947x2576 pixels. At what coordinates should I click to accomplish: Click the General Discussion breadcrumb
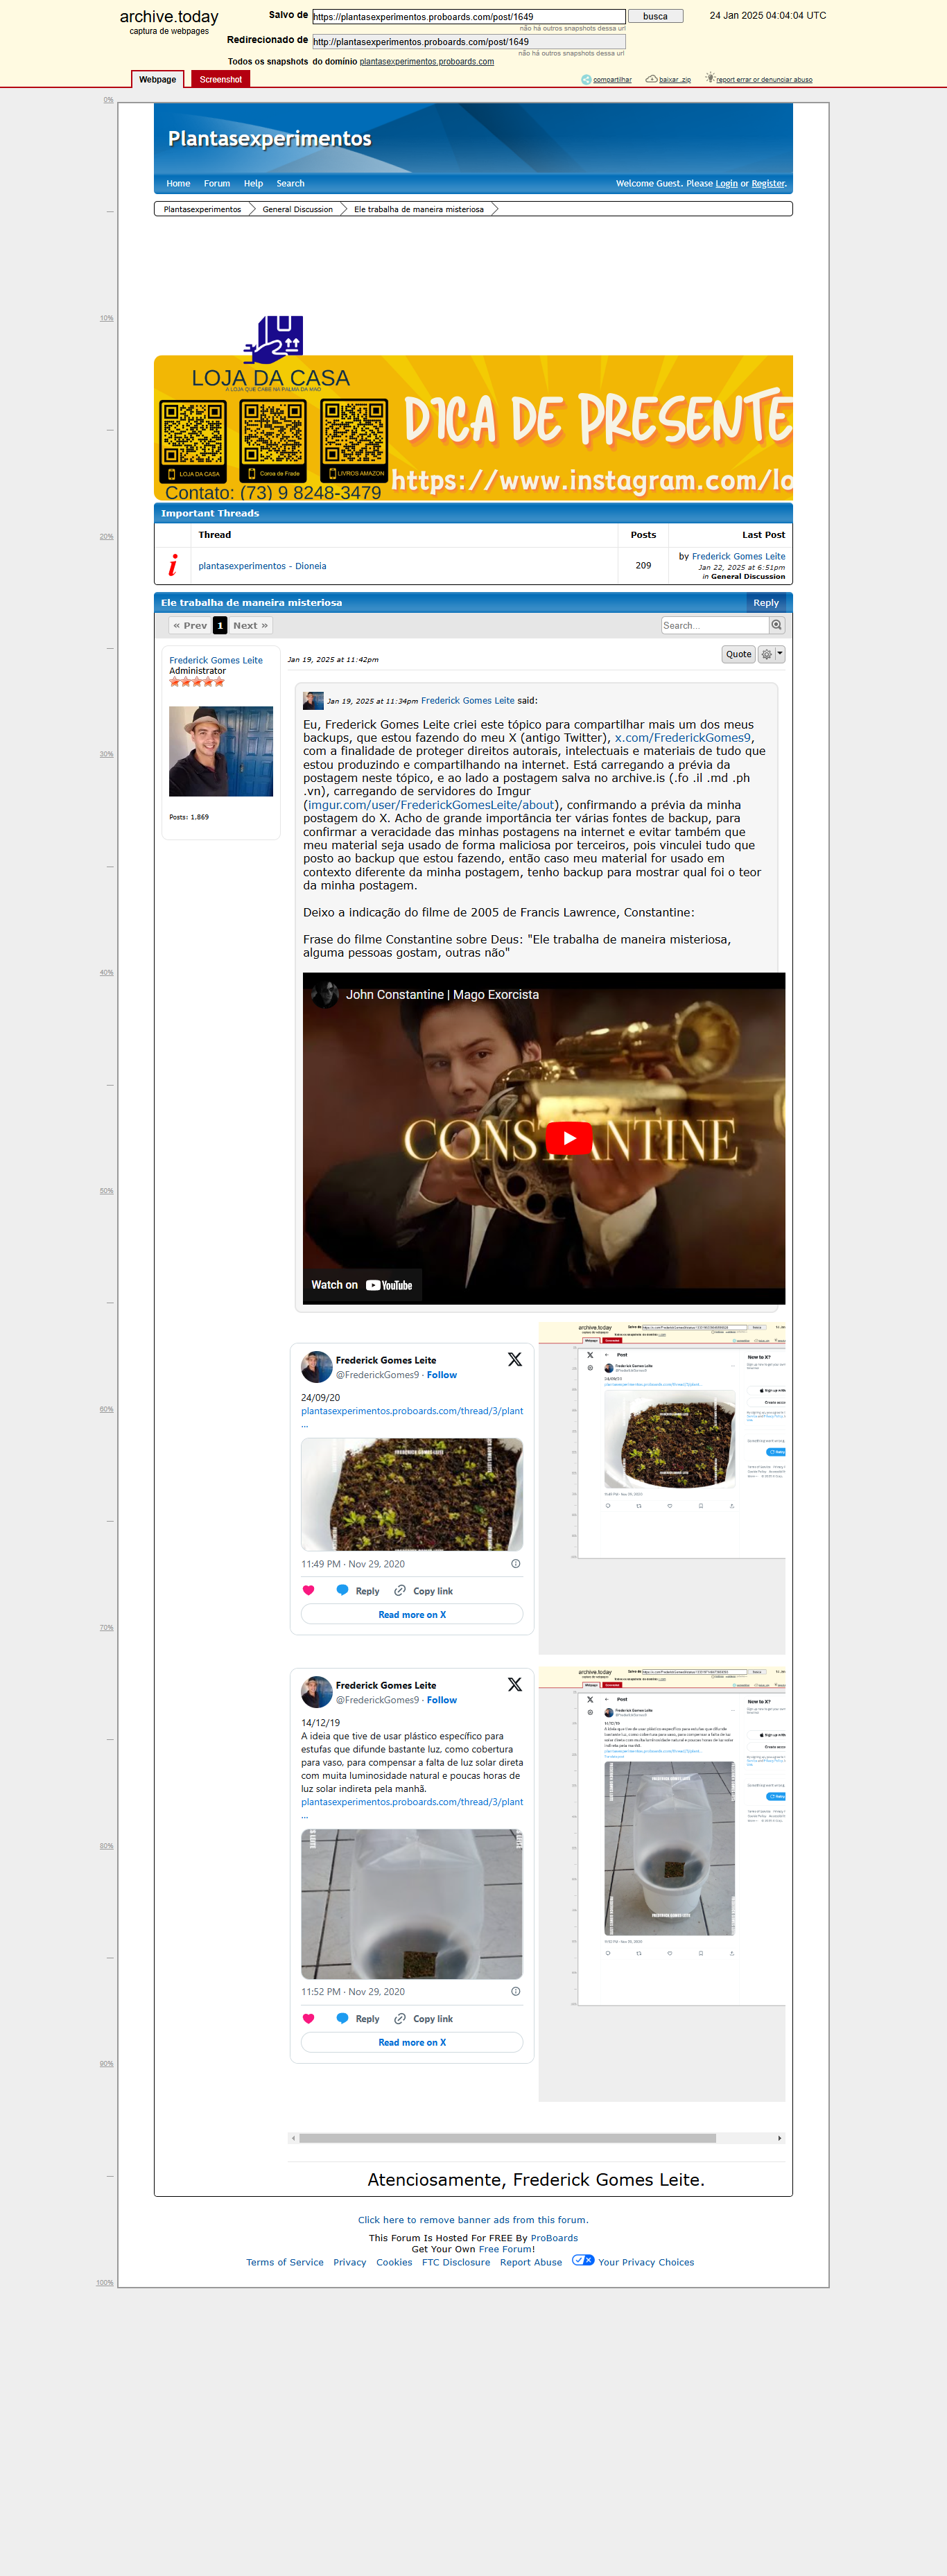pyautogui.click(x=297, y=209)
